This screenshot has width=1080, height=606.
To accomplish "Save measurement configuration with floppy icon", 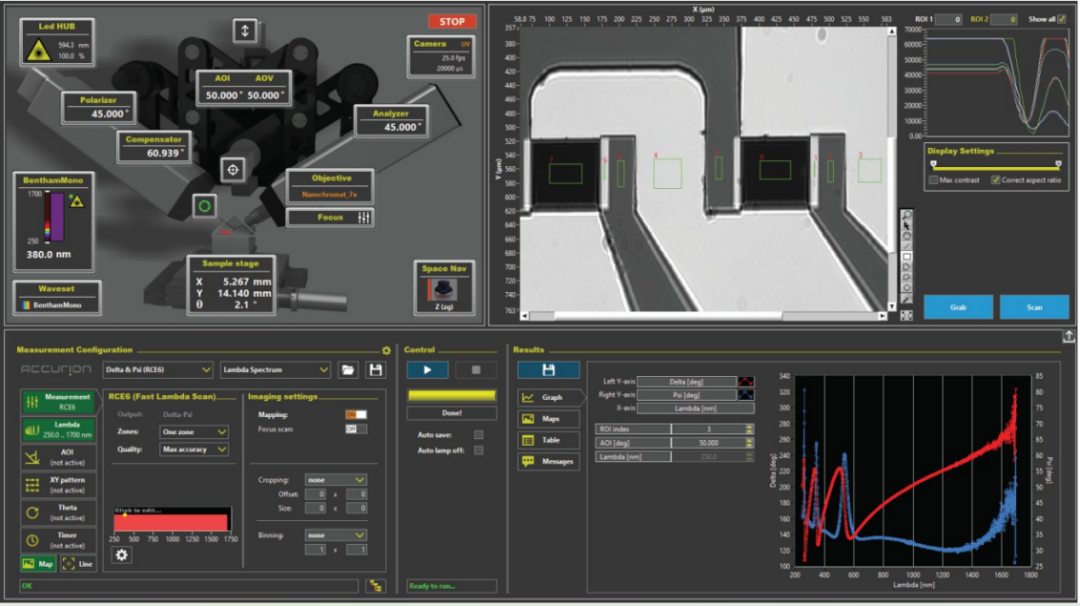I will click(375, 370).
